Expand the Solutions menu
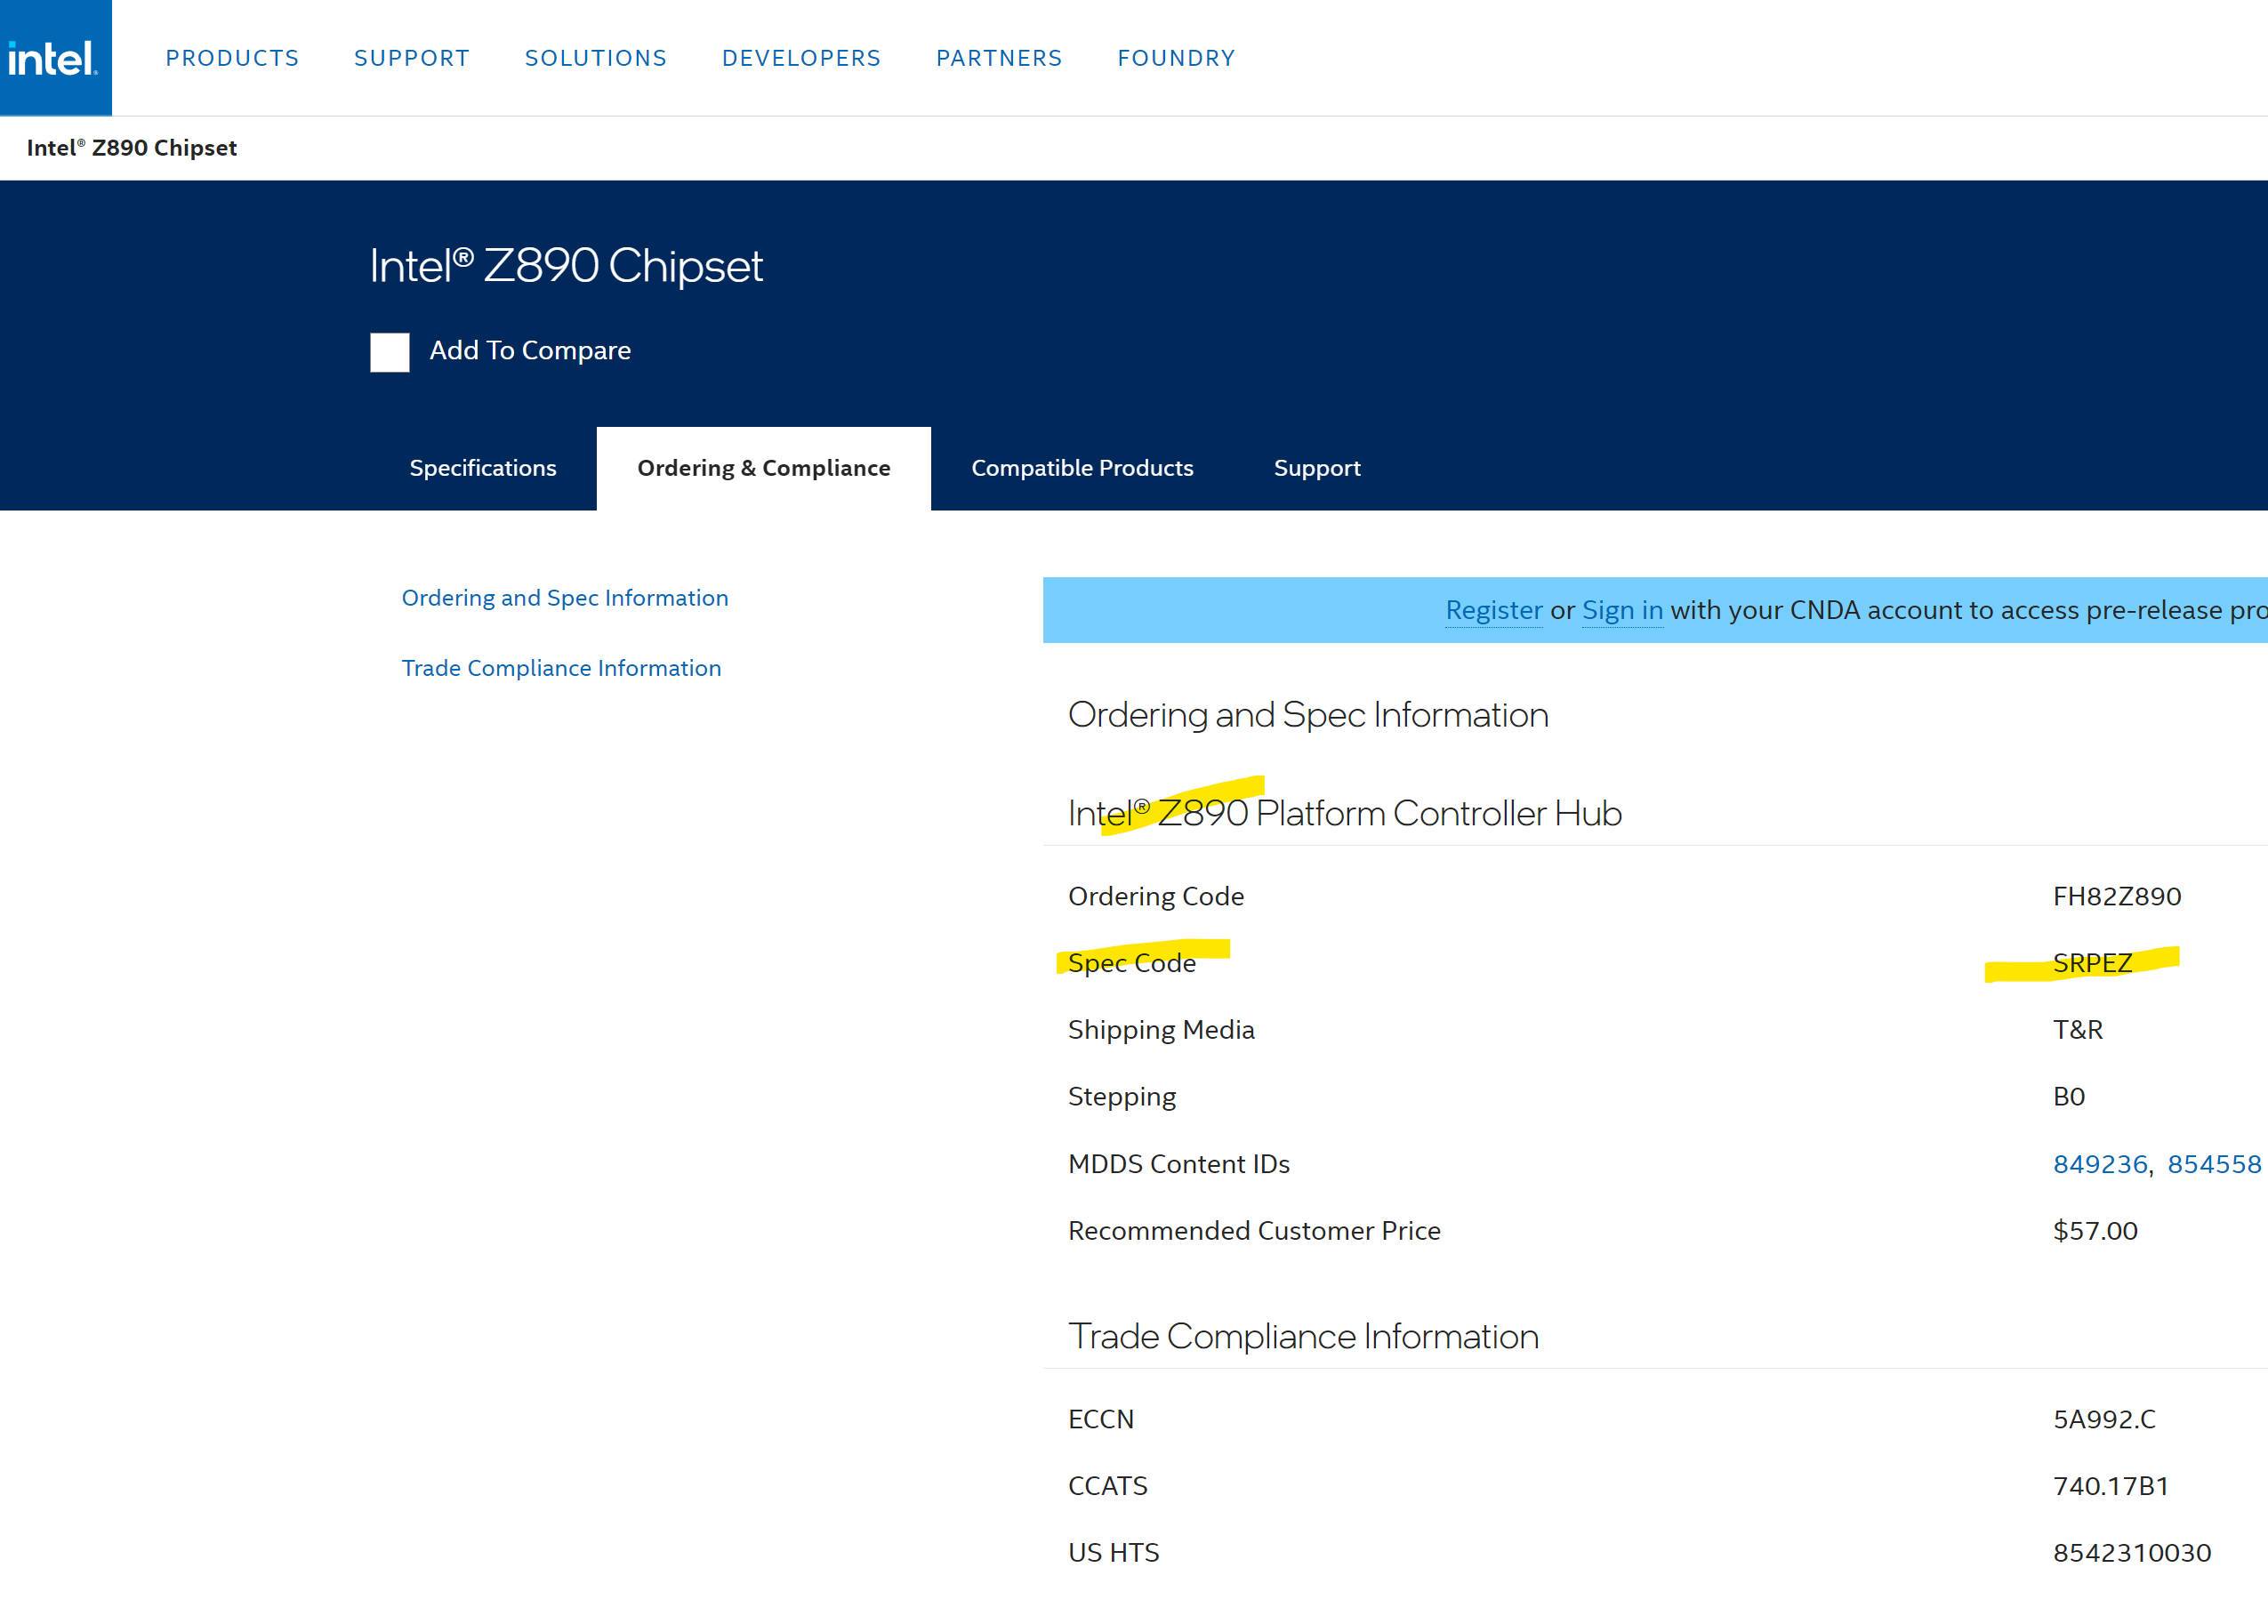The image size is (2268, 1624). pos(595,58)
